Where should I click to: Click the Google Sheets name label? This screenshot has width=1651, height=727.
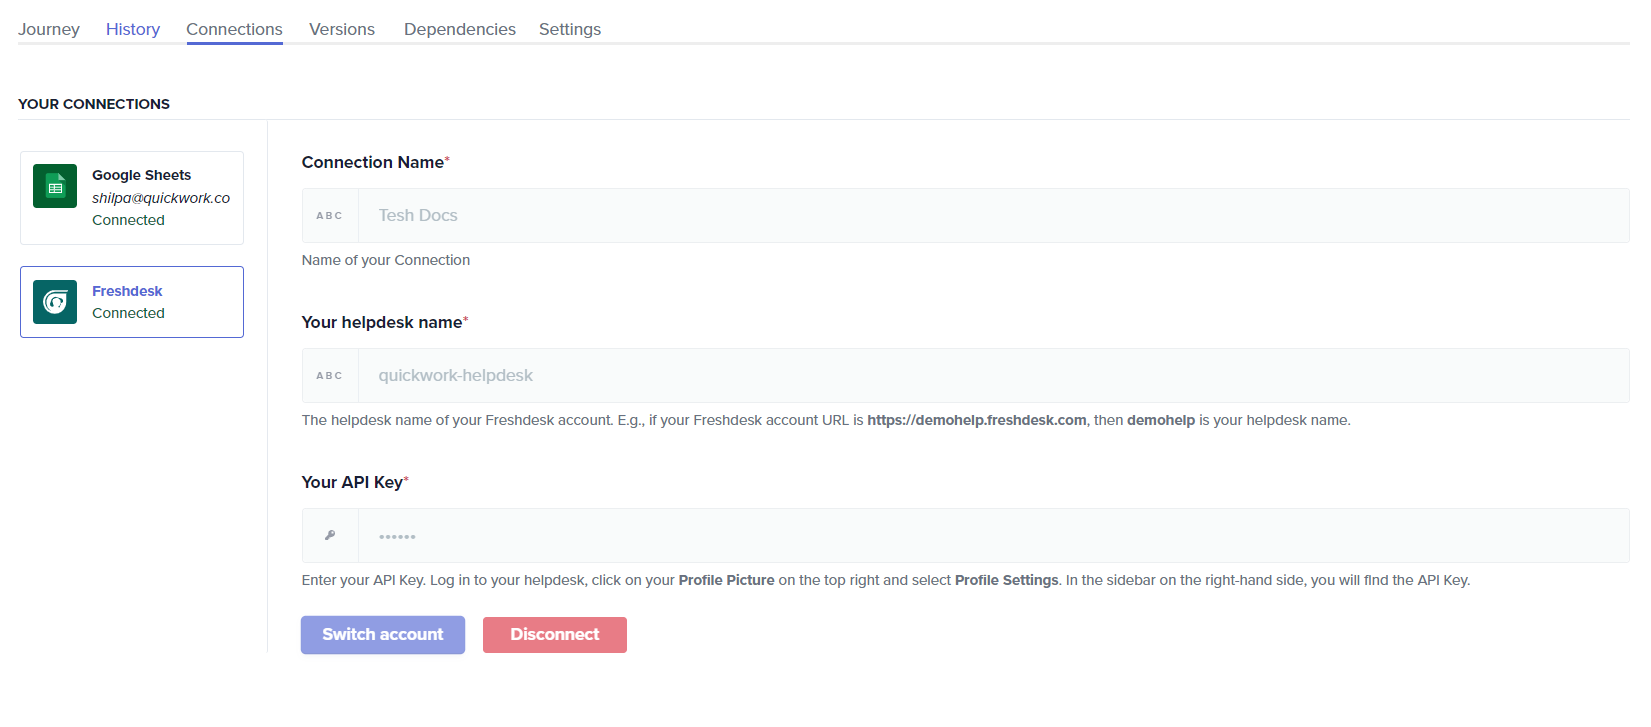[x=142, y=175]
